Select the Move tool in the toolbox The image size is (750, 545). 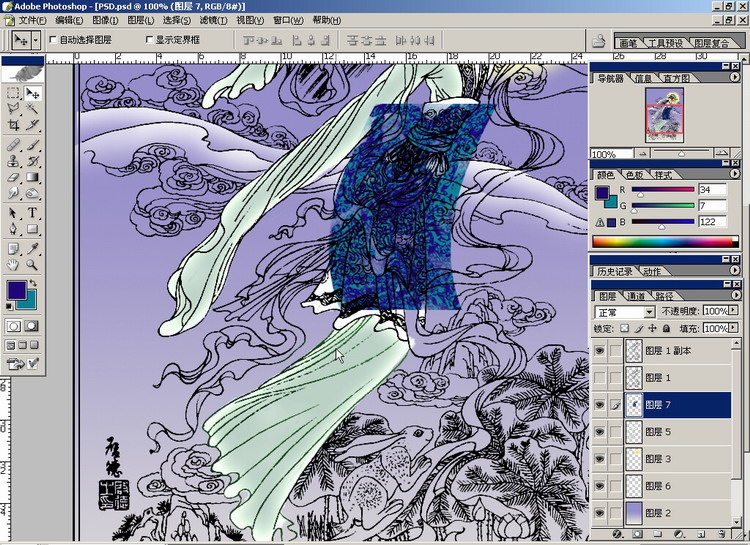point(33,93)
